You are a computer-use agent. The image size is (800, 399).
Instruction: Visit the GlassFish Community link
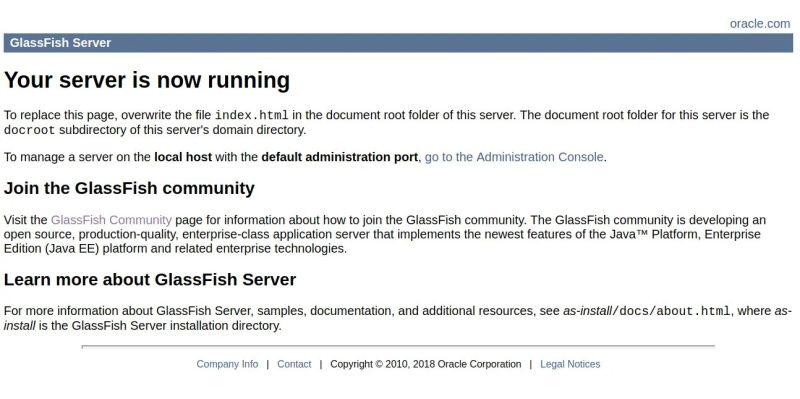coord(111,220)
